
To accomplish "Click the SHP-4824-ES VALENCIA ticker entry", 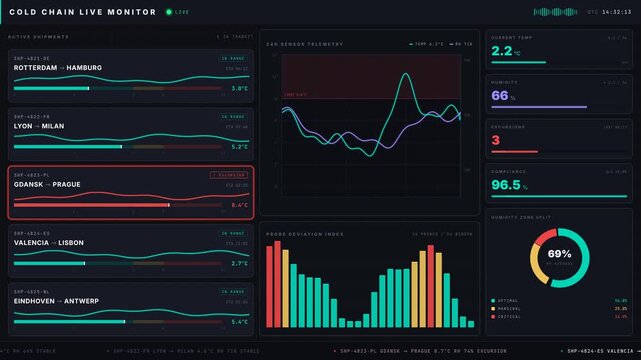I will (x=601, y=351).
